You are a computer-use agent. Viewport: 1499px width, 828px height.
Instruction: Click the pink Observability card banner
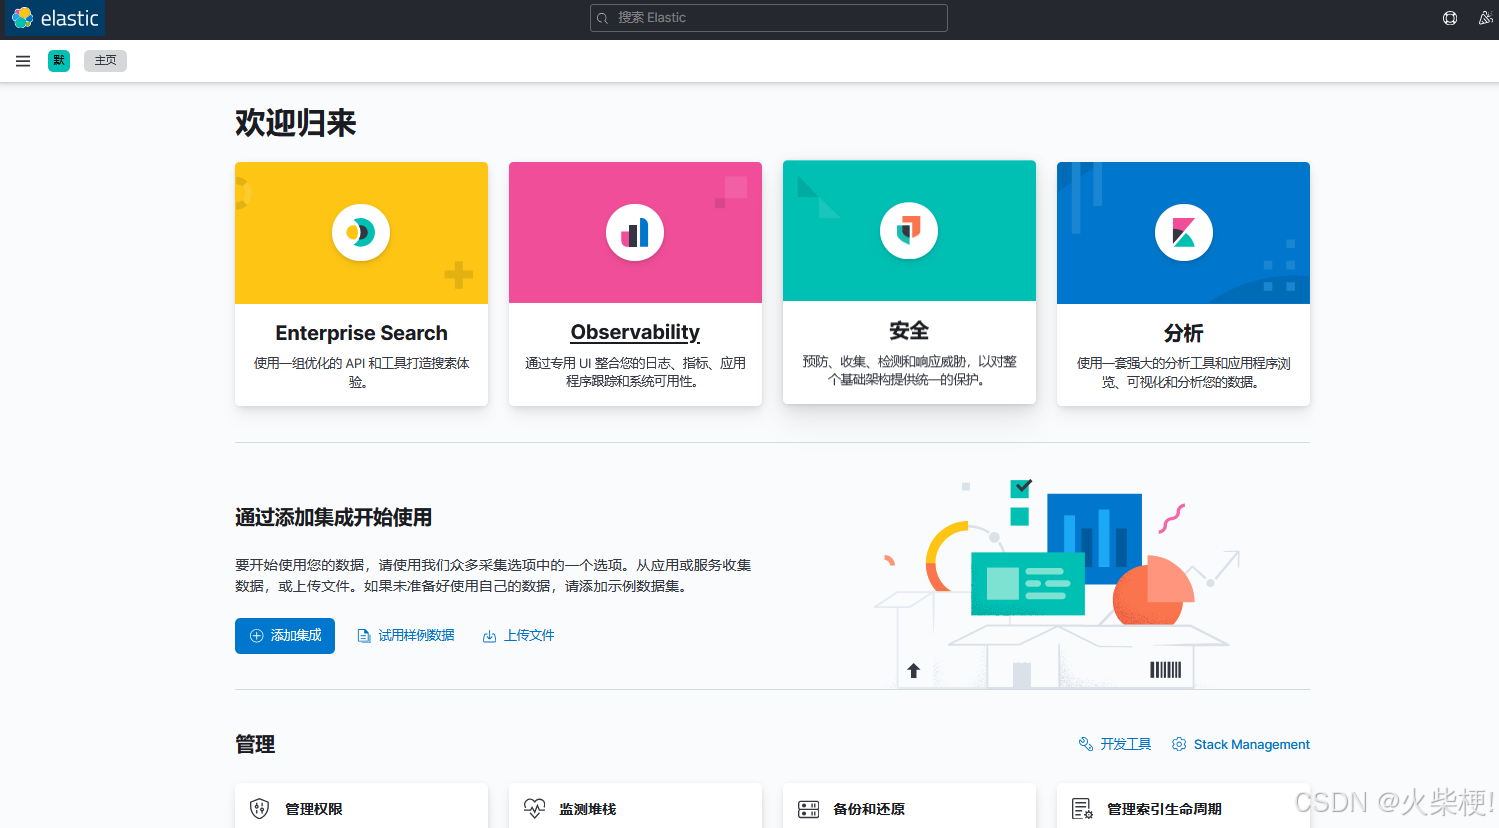click(x=635, y=233)
